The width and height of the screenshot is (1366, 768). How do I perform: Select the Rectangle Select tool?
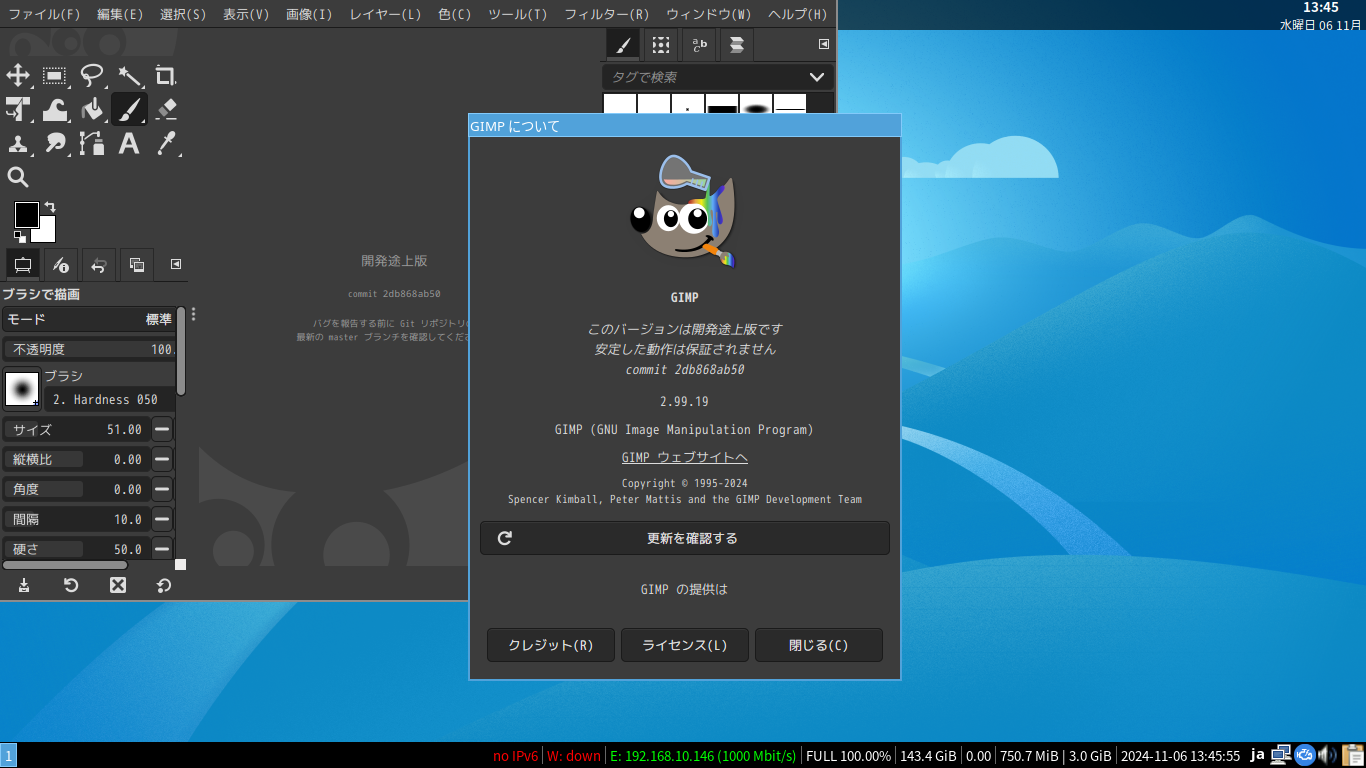tap(55, 75)
